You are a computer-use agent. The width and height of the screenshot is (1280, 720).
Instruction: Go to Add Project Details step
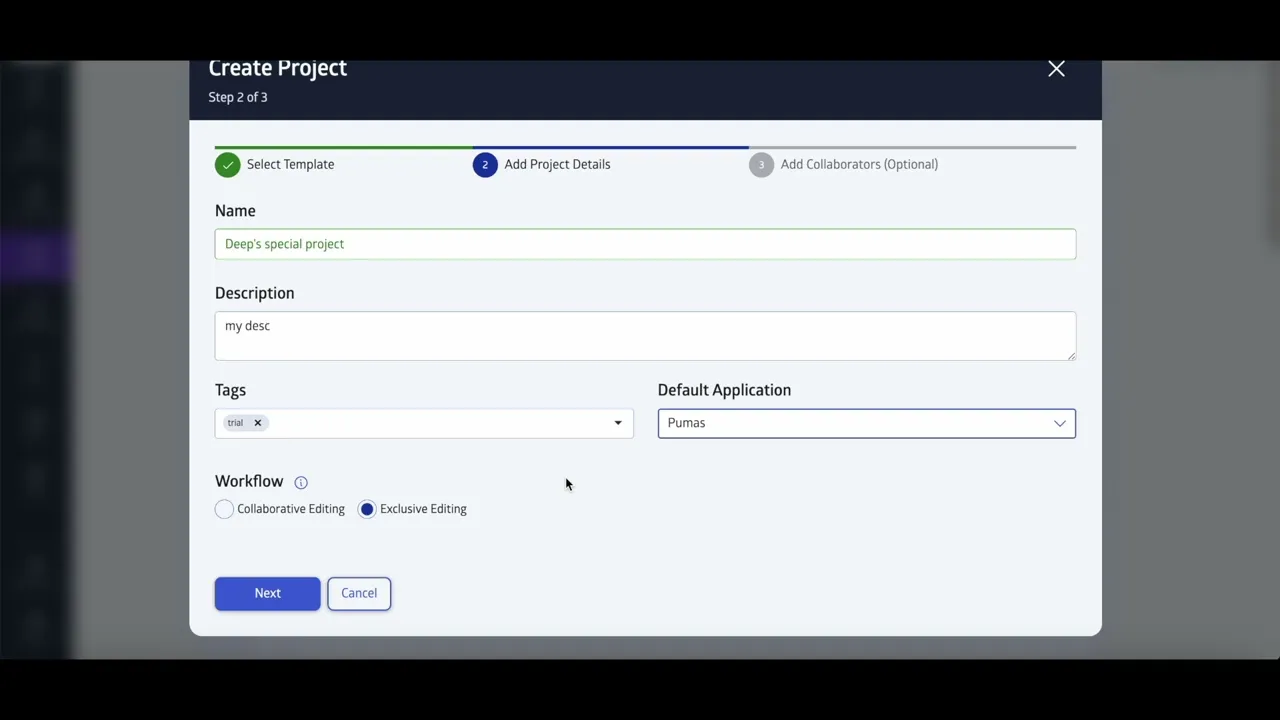[x=557, y=165]
